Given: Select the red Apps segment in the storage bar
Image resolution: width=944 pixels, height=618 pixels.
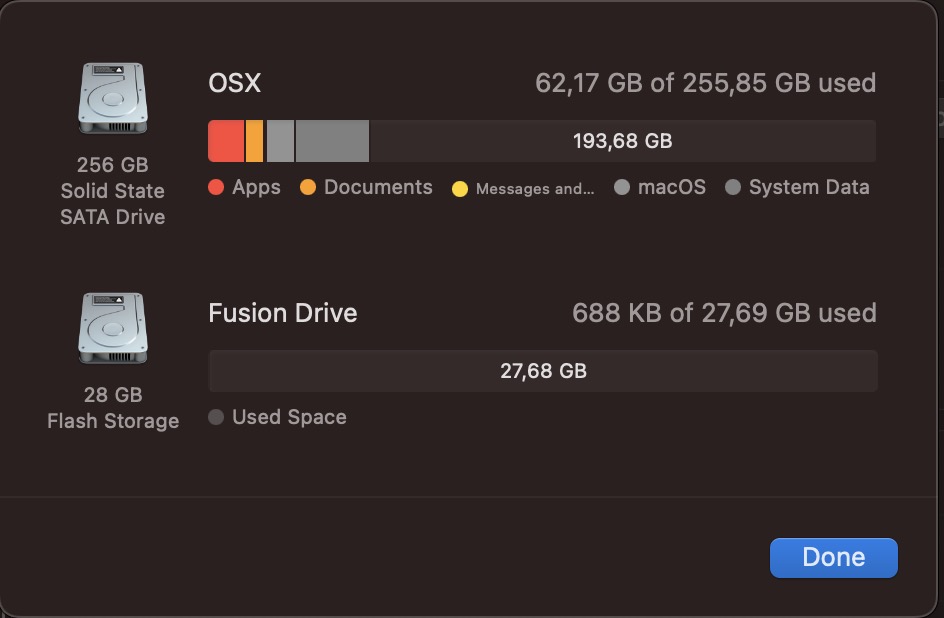Looking at the screenshot, I should click(226, 141).
